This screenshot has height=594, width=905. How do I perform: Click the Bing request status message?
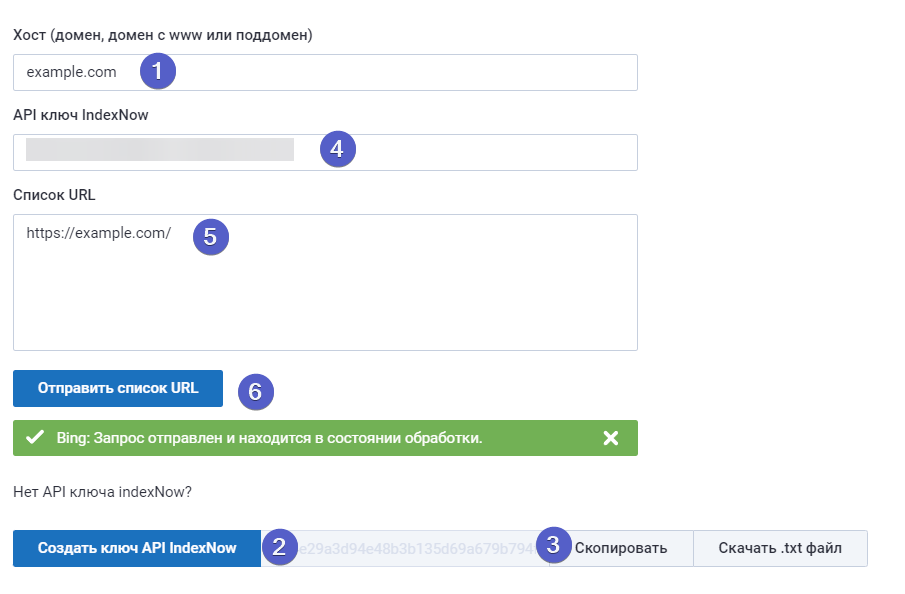point(269,438)
